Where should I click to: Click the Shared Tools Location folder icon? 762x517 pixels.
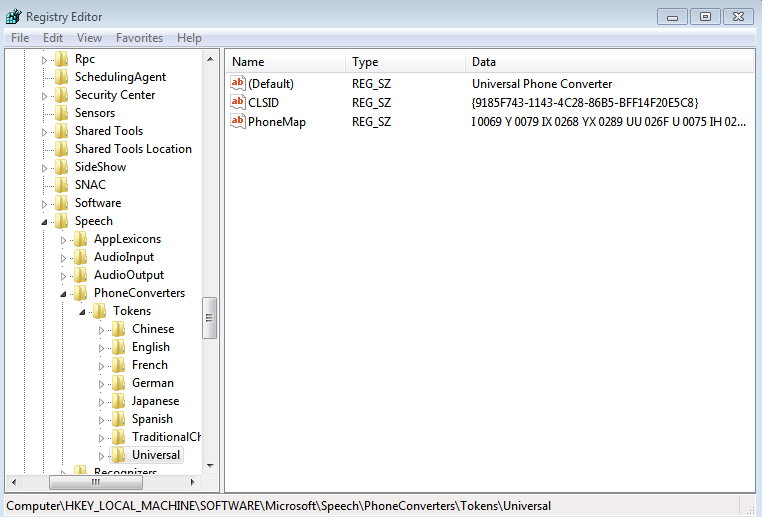pos(62,149)
